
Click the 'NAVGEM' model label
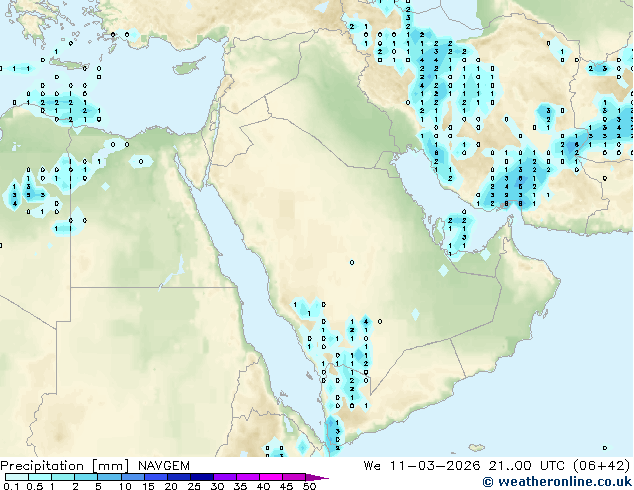(164, 466)
